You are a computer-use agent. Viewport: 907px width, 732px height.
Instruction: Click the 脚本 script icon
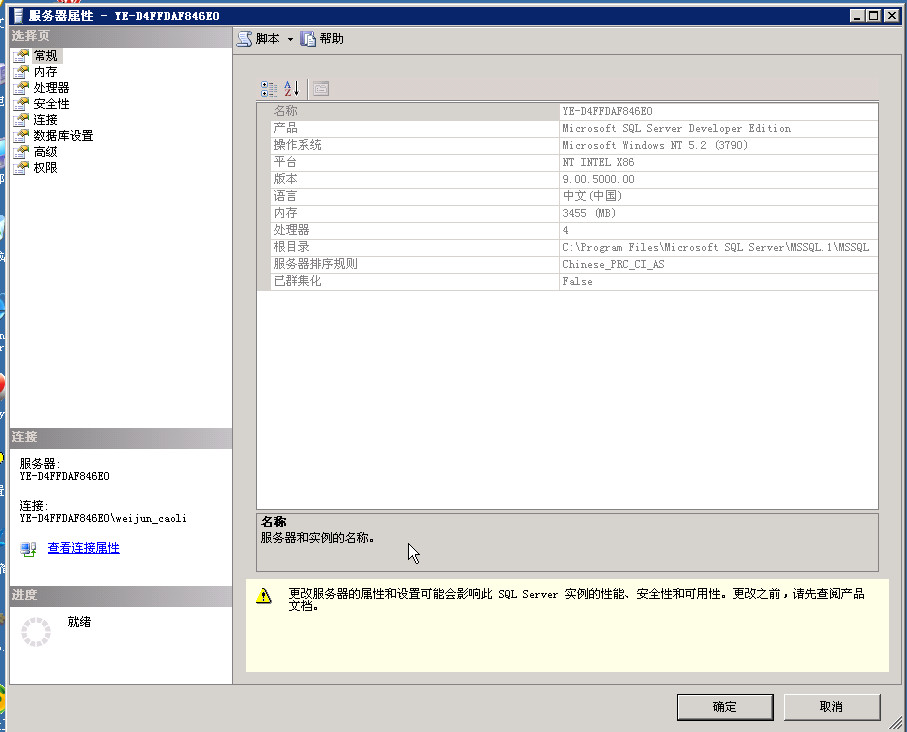point(245,39)
